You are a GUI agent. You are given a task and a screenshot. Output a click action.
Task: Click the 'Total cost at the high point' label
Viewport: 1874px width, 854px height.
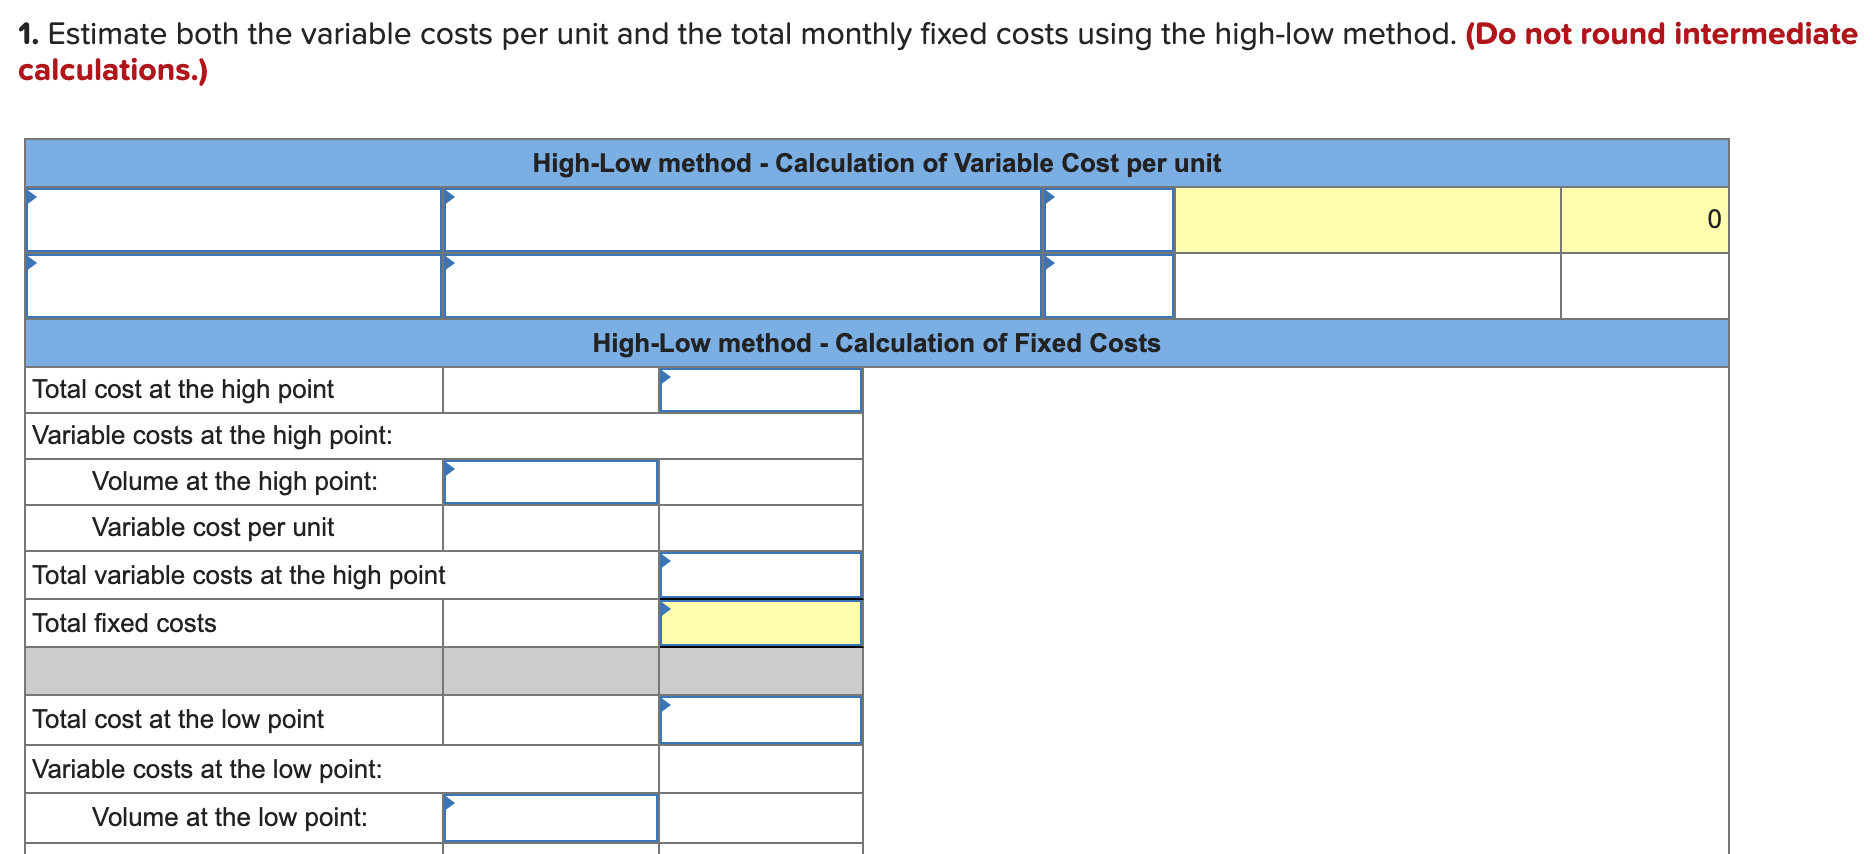click(183, 390)
